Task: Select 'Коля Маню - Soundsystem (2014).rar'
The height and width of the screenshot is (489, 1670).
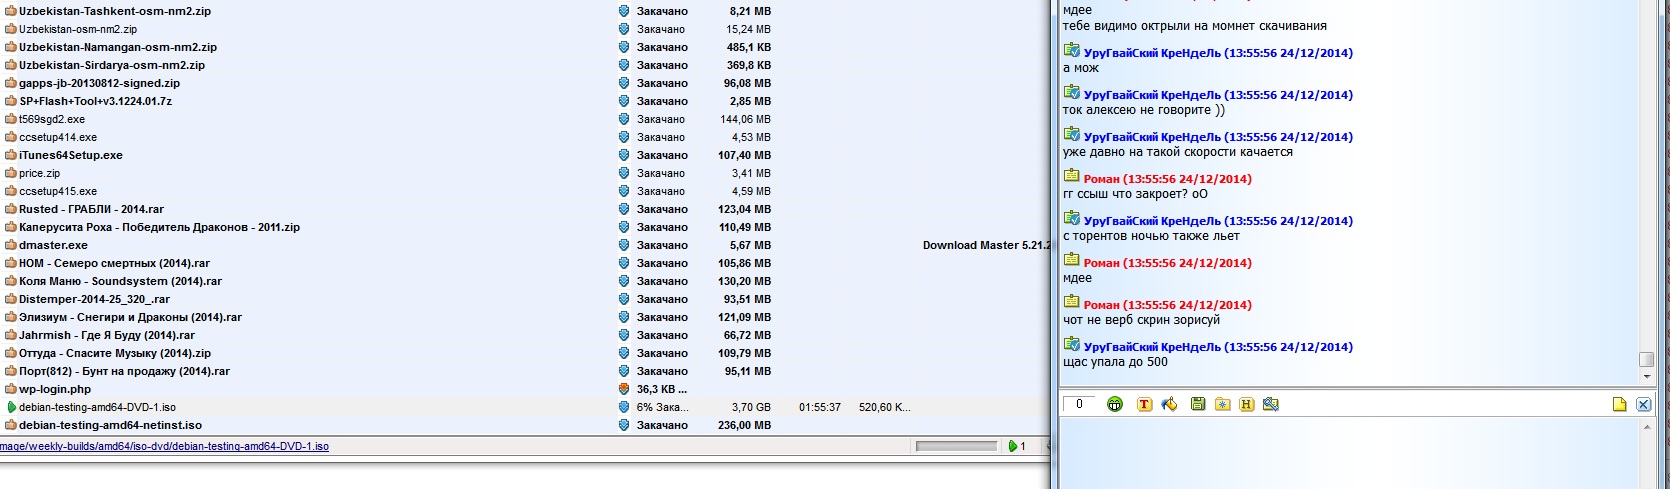Action: 120,281
